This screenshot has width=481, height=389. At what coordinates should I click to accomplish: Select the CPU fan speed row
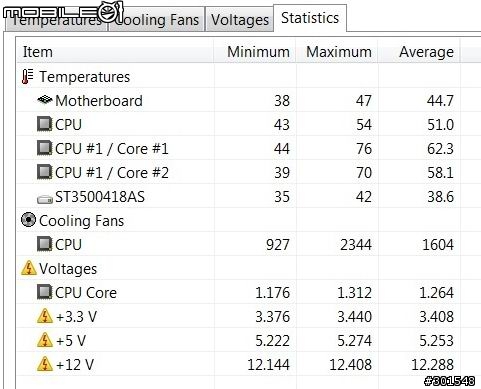[x=239, y=244]
